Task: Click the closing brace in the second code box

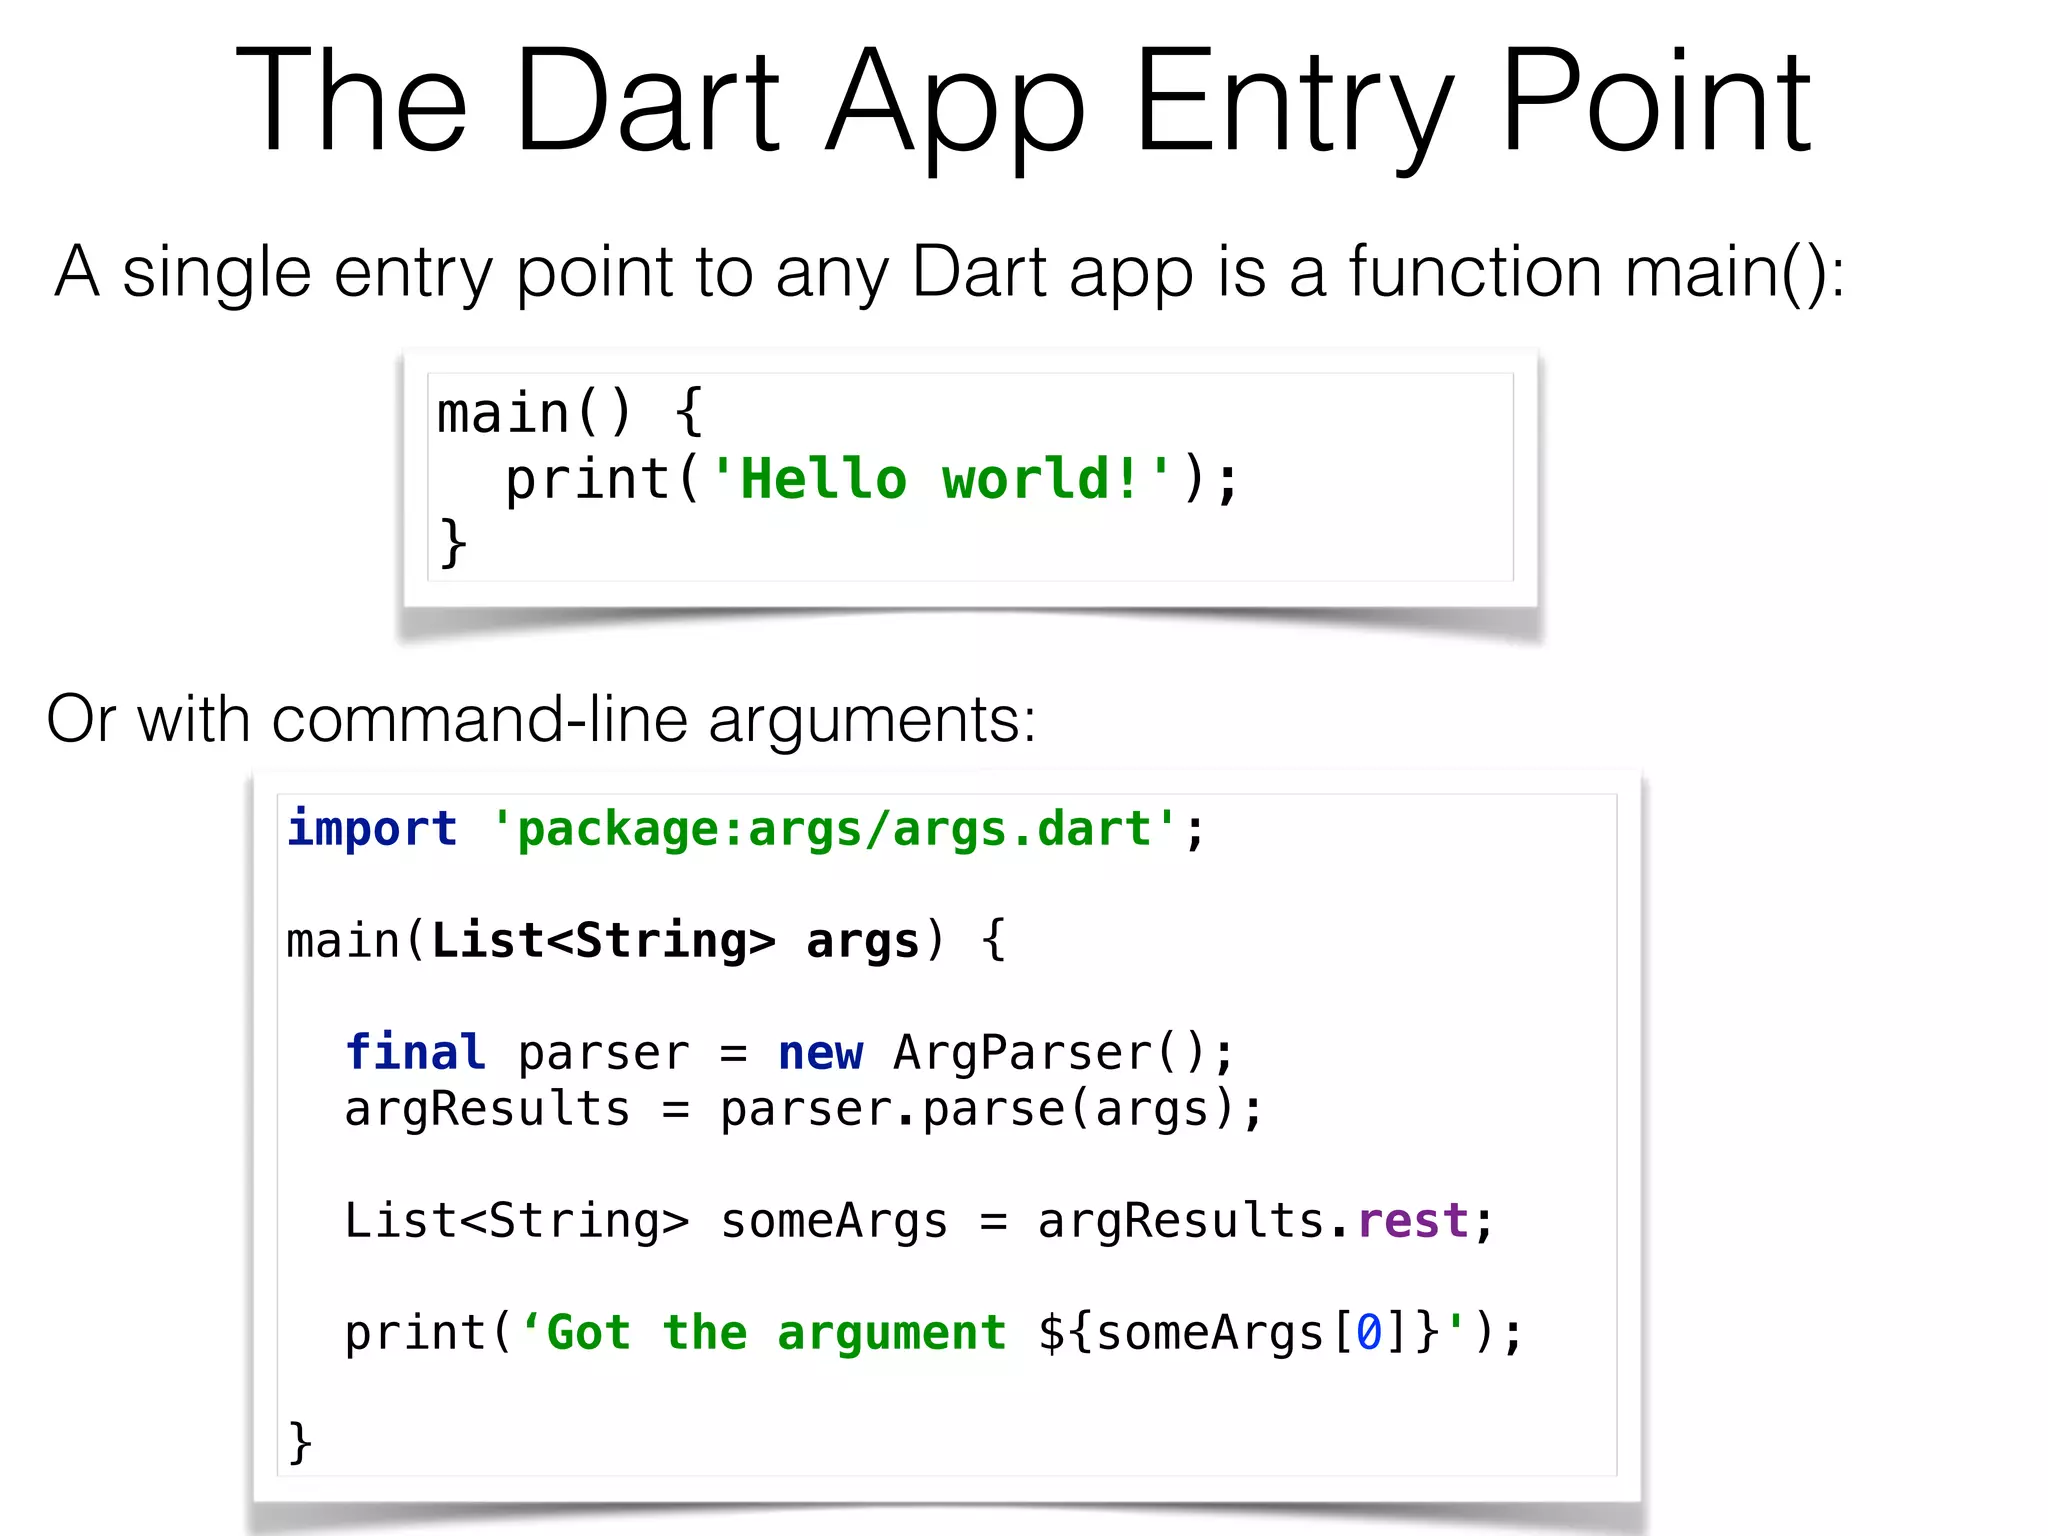Action: click(300, 1443)
